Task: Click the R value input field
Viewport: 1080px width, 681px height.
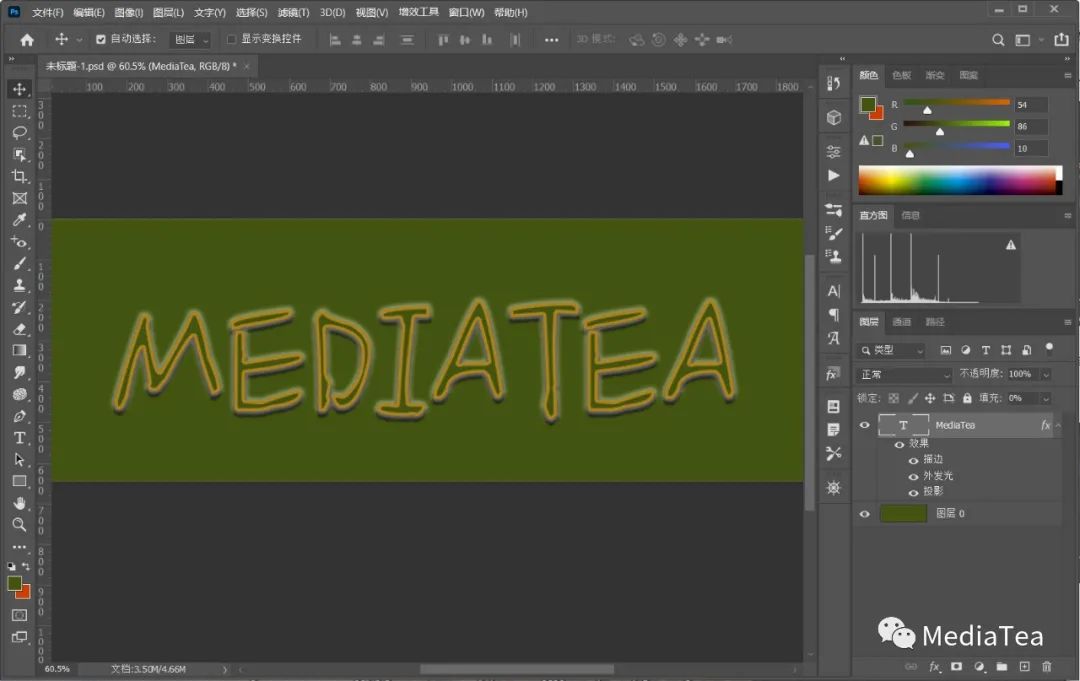Action: 1031,105
